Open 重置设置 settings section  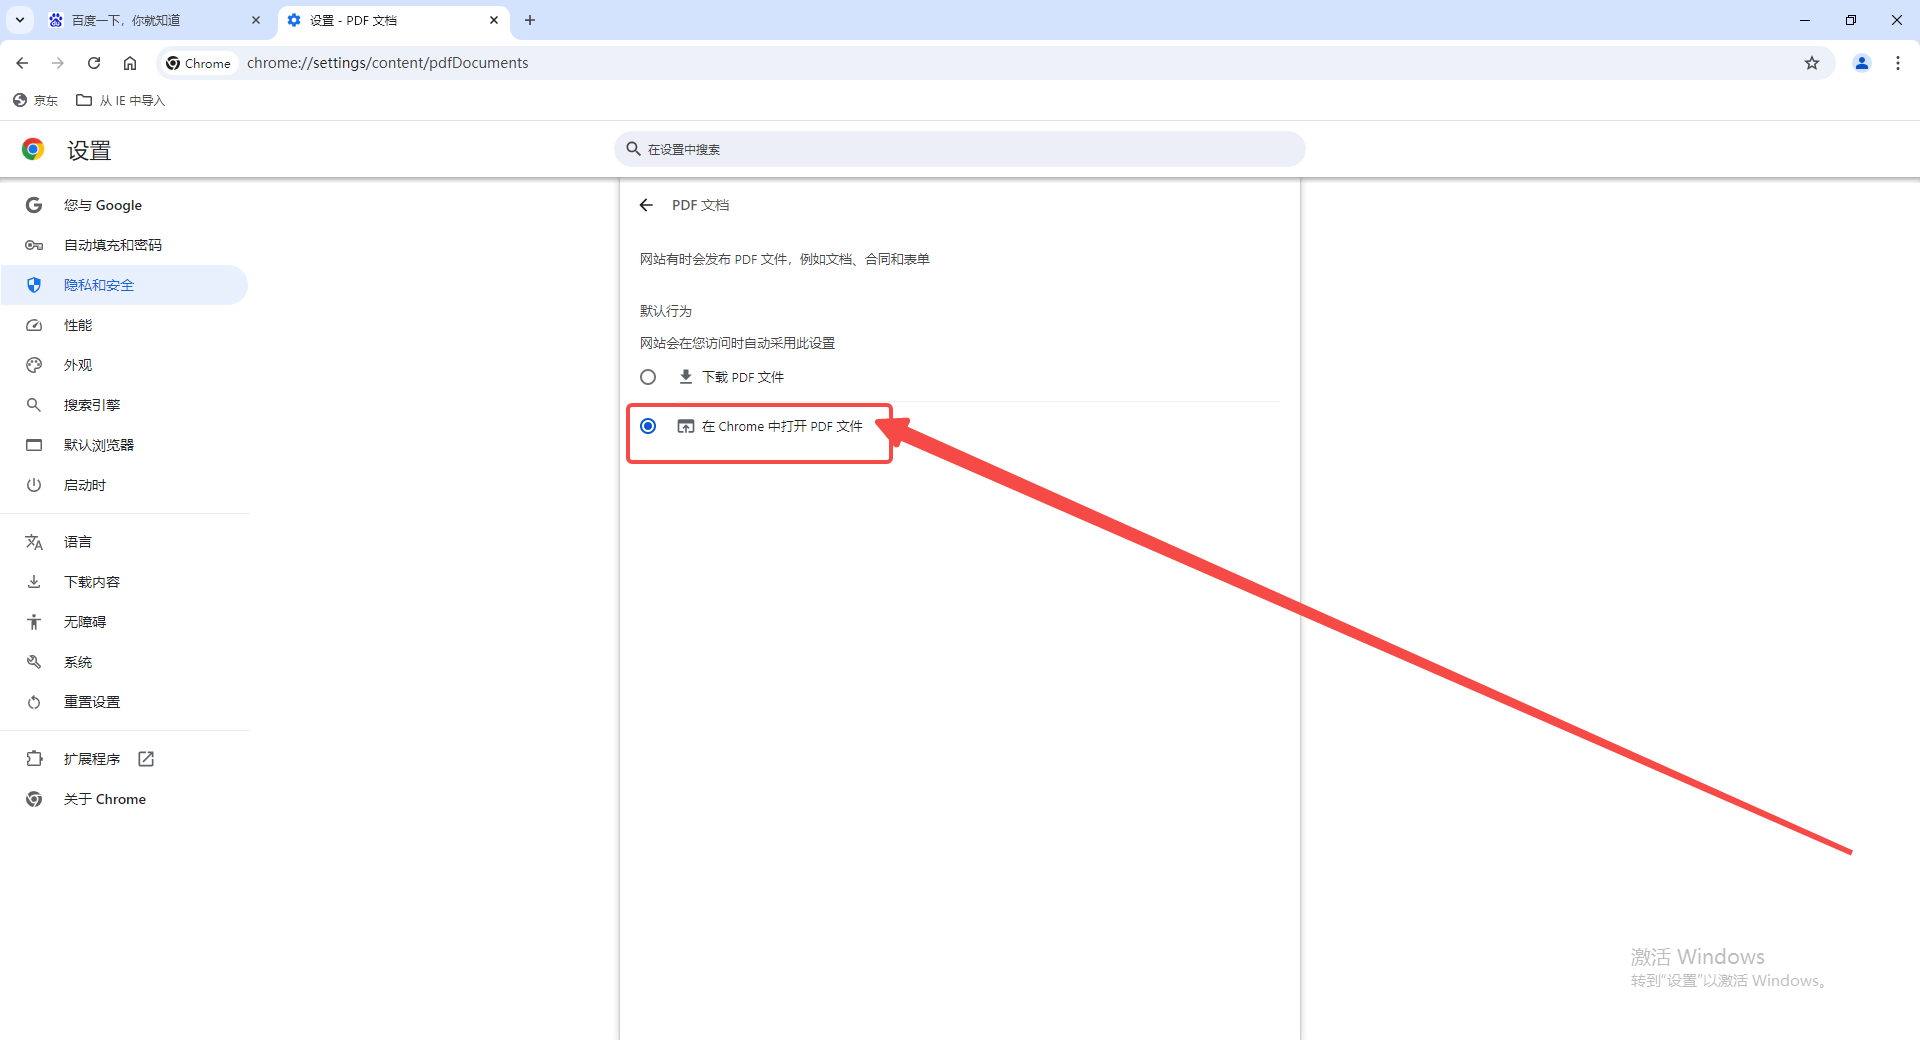point(125,702)
